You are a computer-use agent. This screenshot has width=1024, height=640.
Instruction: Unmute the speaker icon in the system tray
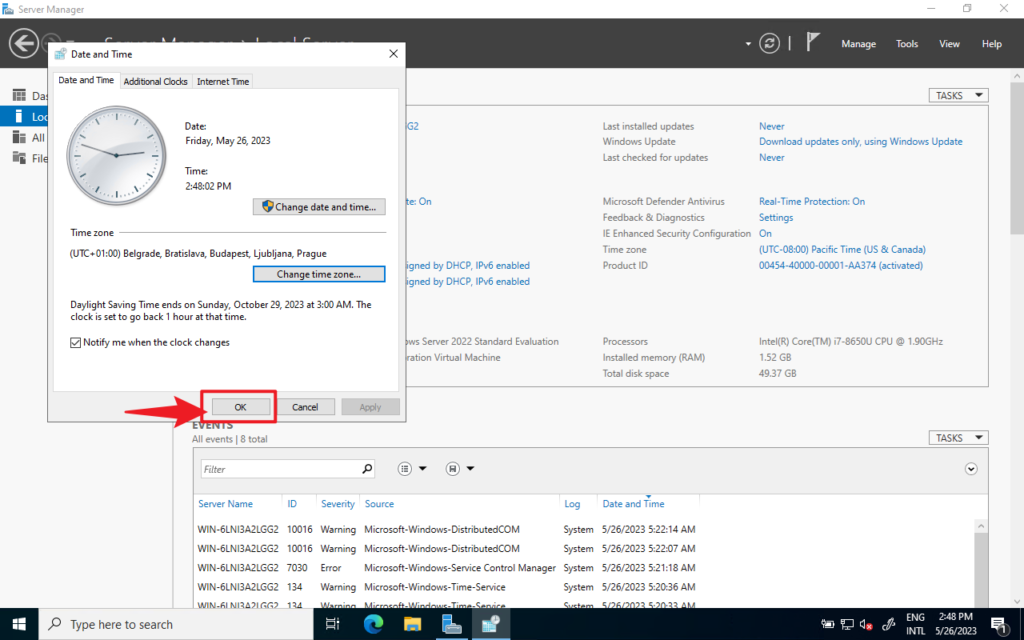click(864, 624)
